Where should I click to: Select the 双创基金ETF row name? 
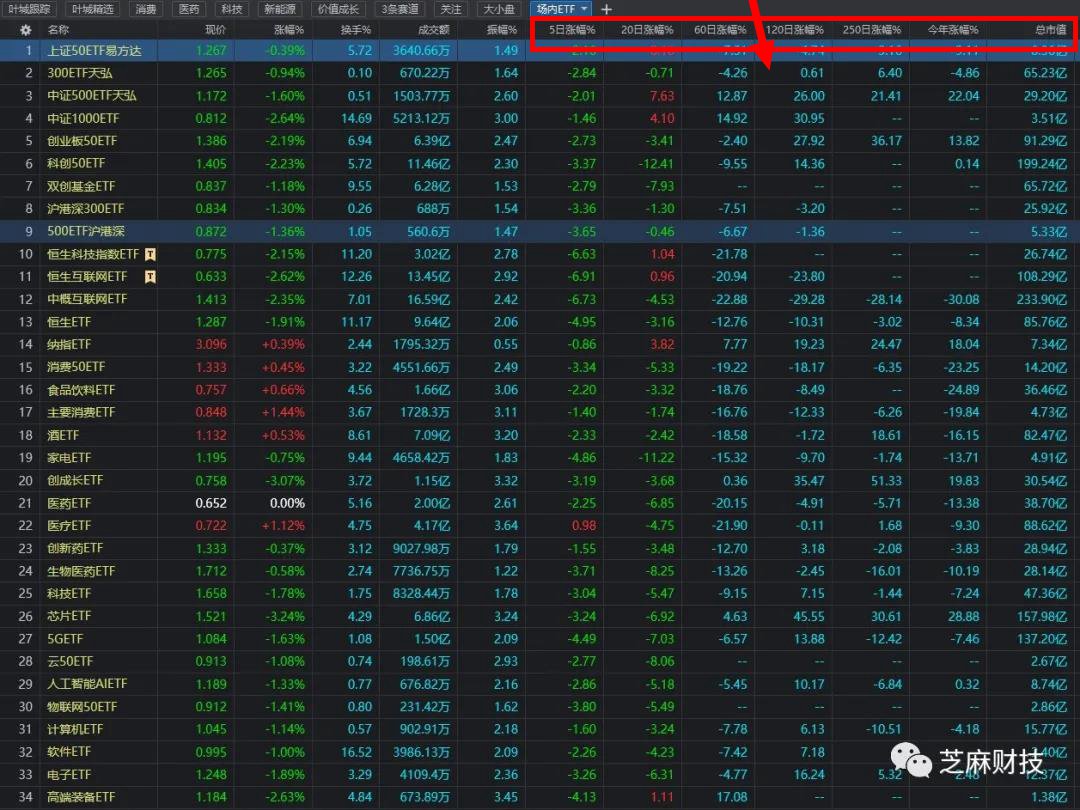tap(81, 186)
